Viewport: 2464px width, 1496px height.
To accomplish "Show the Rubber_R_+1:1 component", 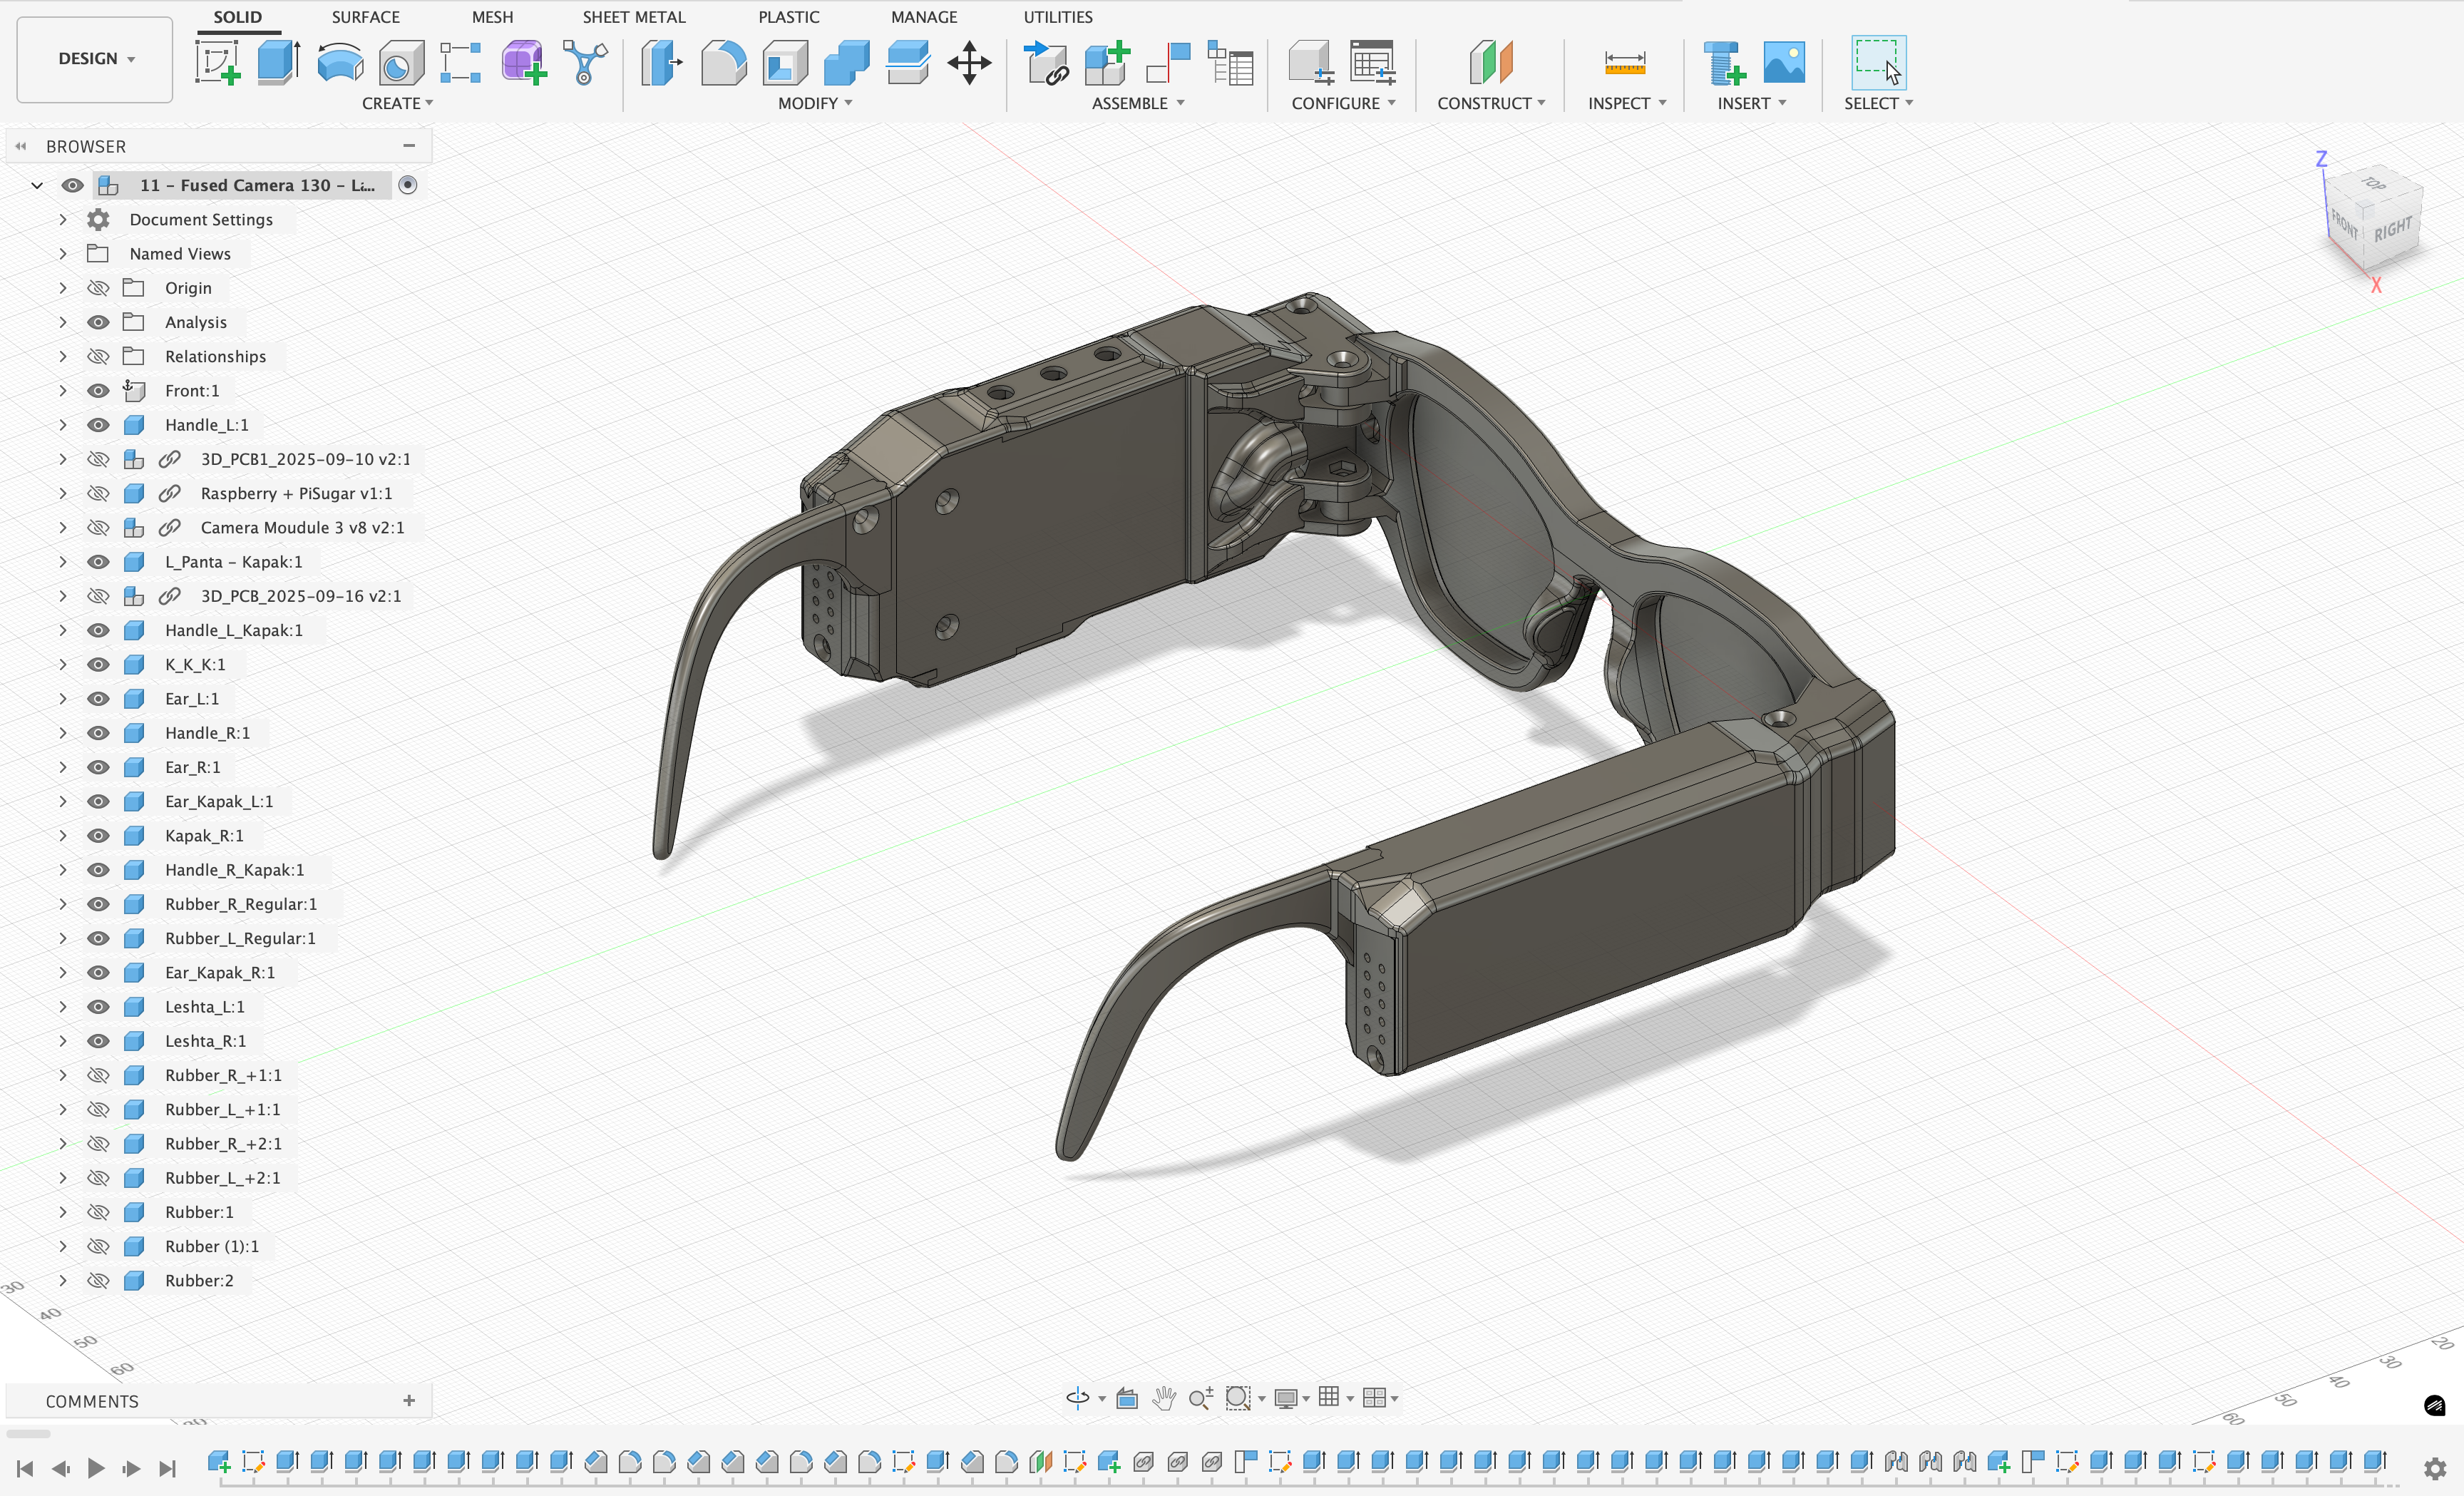I will pos(98,1075).
